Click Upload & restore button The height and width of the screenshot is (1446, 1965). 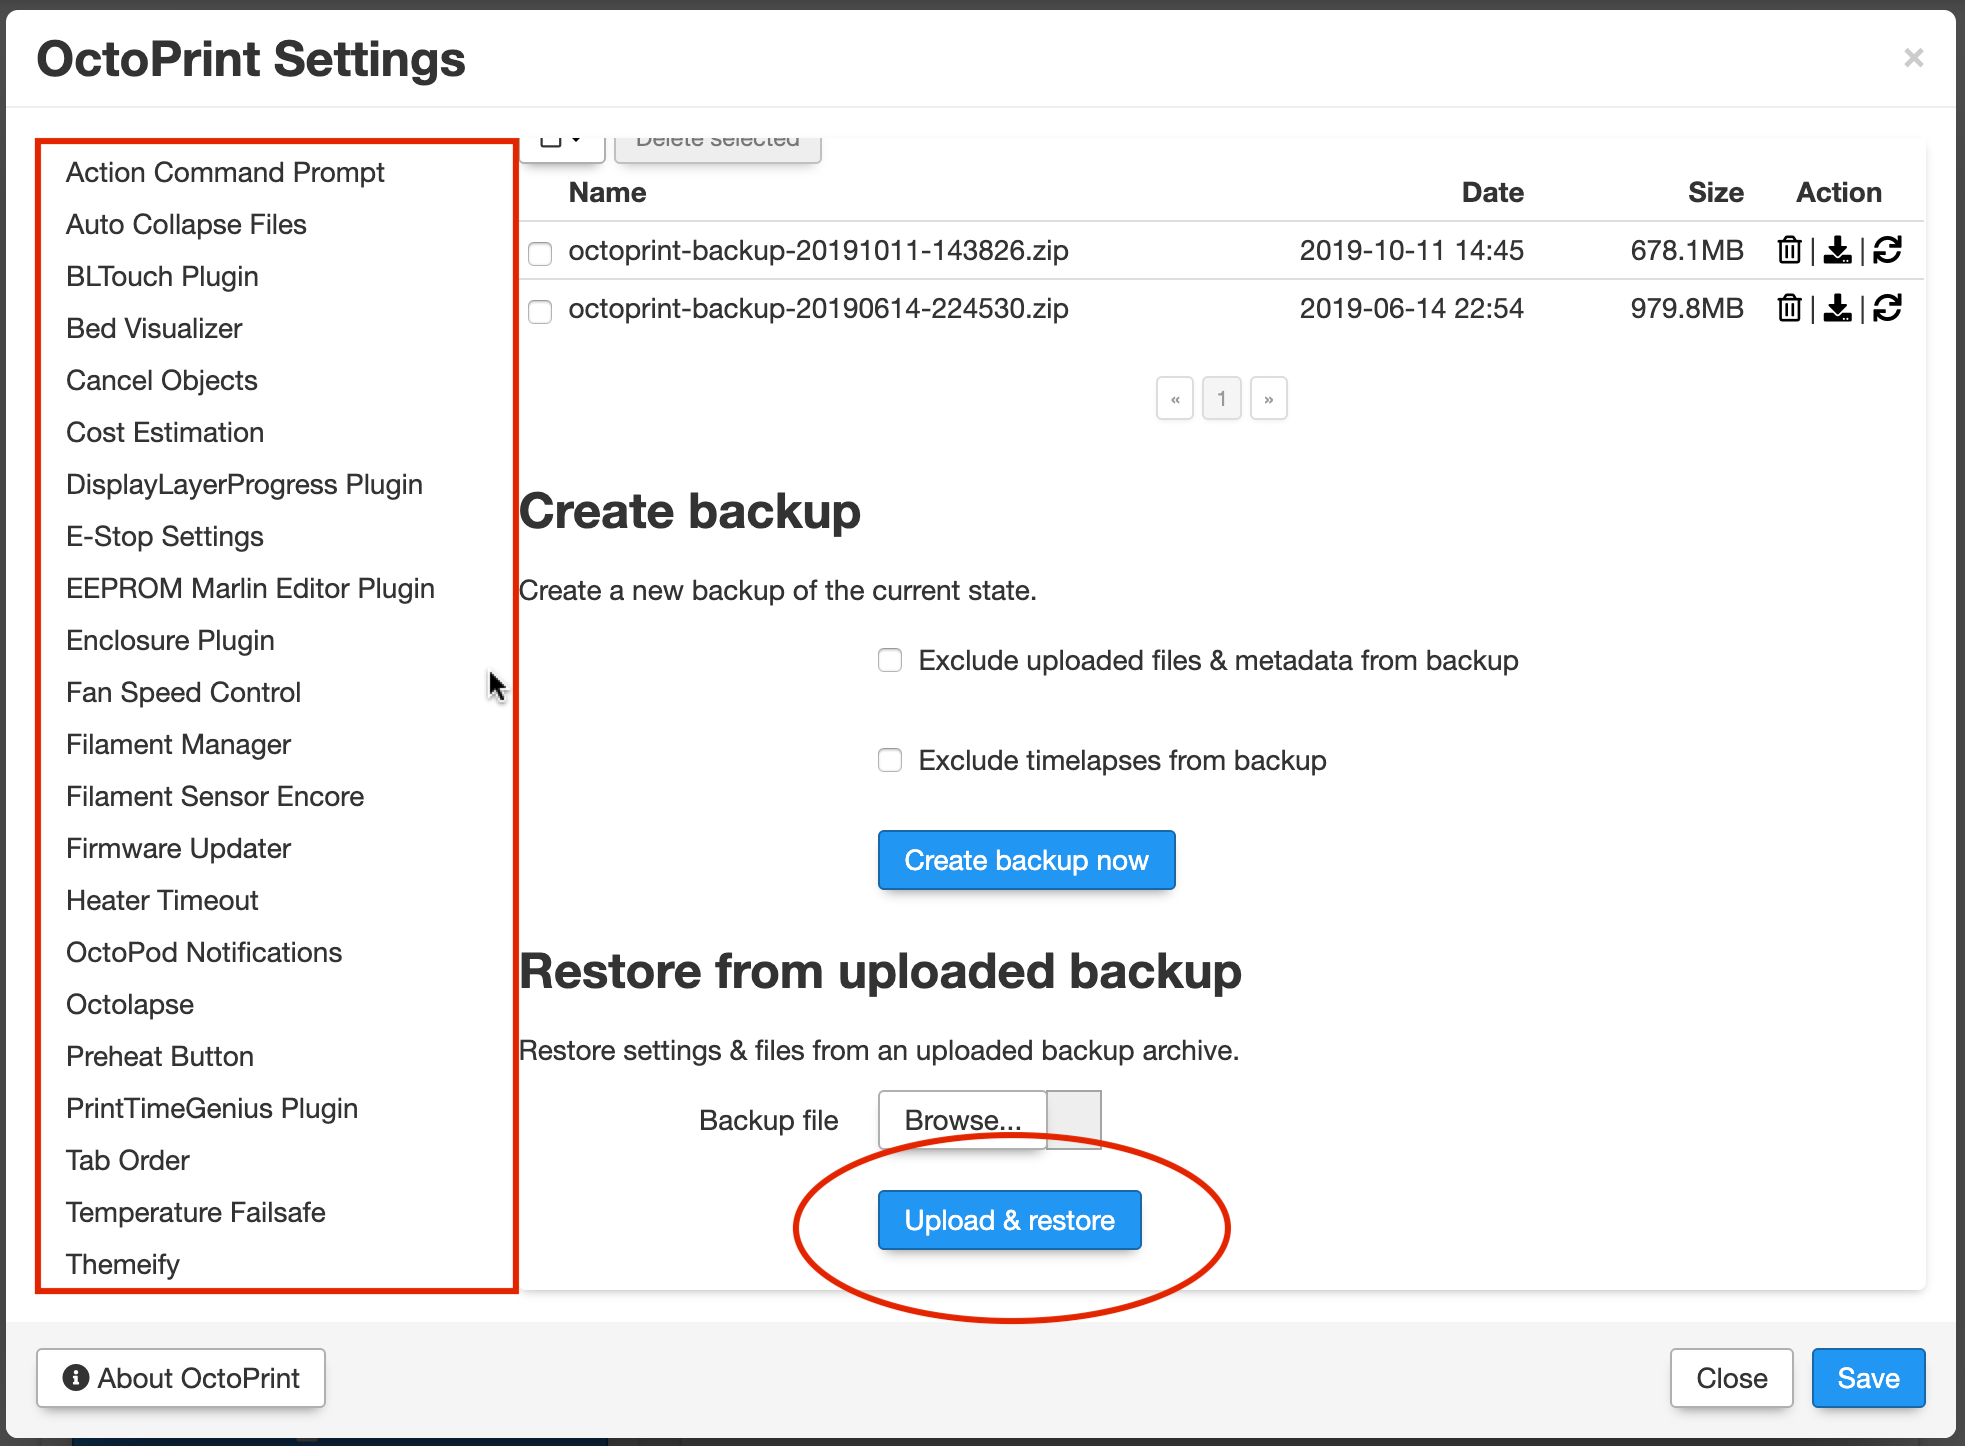1009,1220
